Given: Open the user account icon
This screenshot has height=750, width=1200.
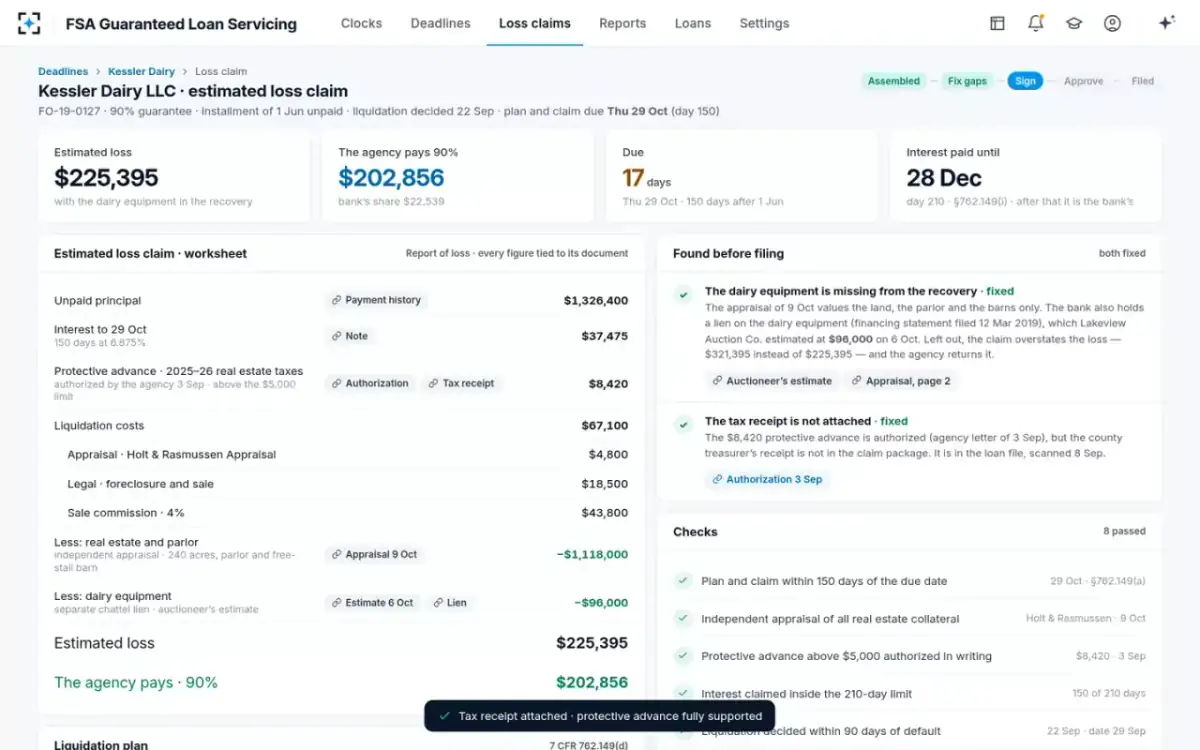Looking at the screenshot, I should [1112, 23].
